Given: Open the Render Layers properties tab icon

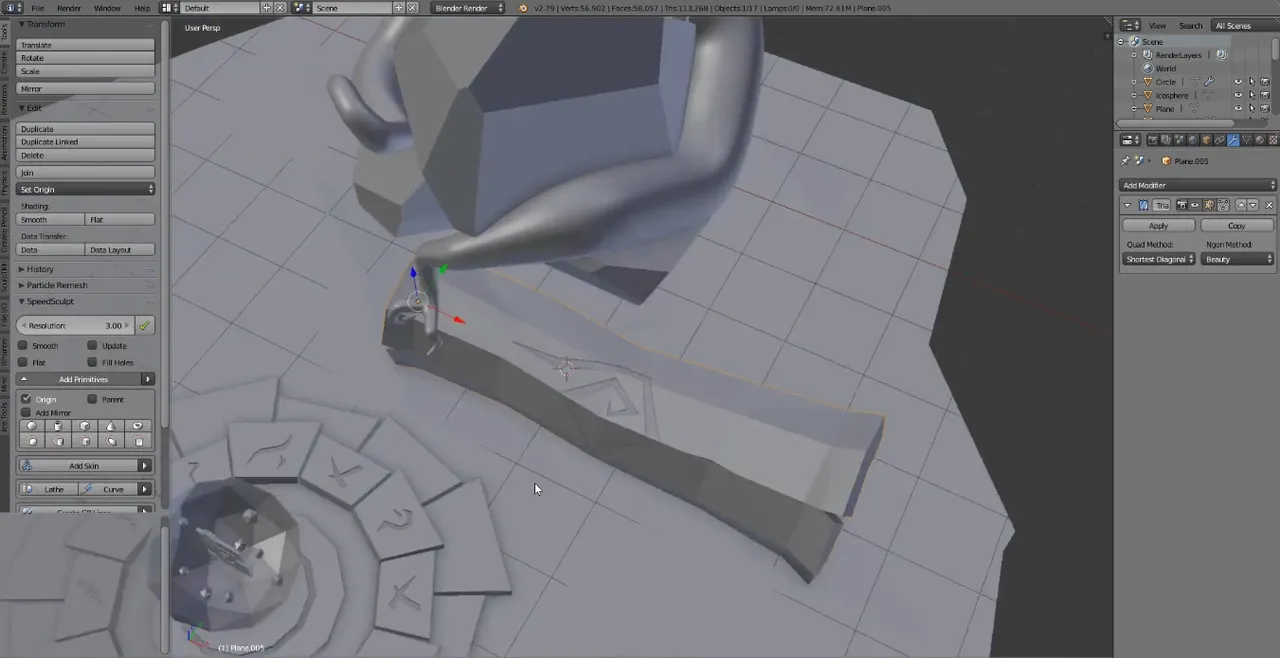Looking at the screenshot, I should (x=1166, y=140).
